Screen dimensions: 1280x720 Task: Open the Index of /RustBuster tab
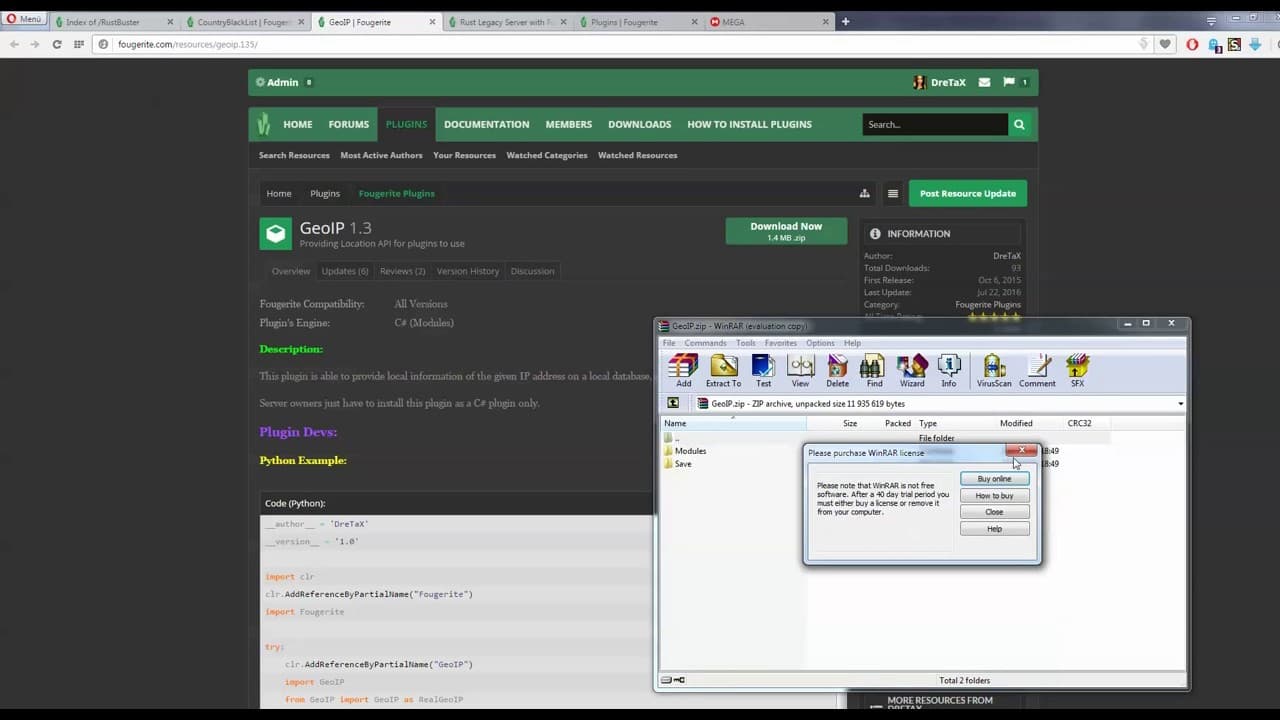[x=114, y=22]
